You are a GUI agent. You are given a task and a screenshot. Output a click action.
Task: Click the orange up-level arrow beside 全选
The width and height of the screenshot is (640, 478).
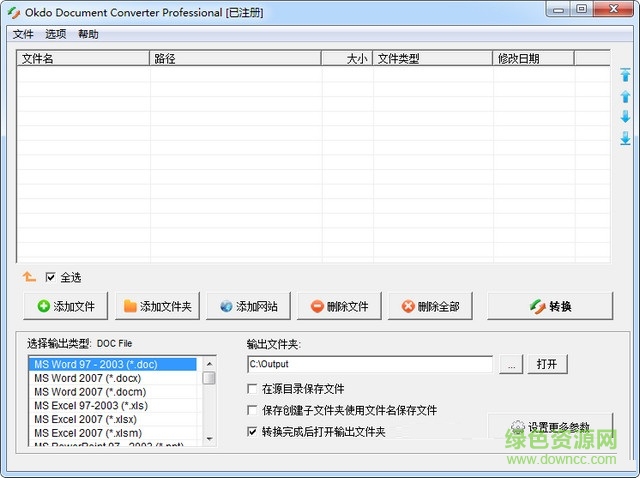(29, 277)
